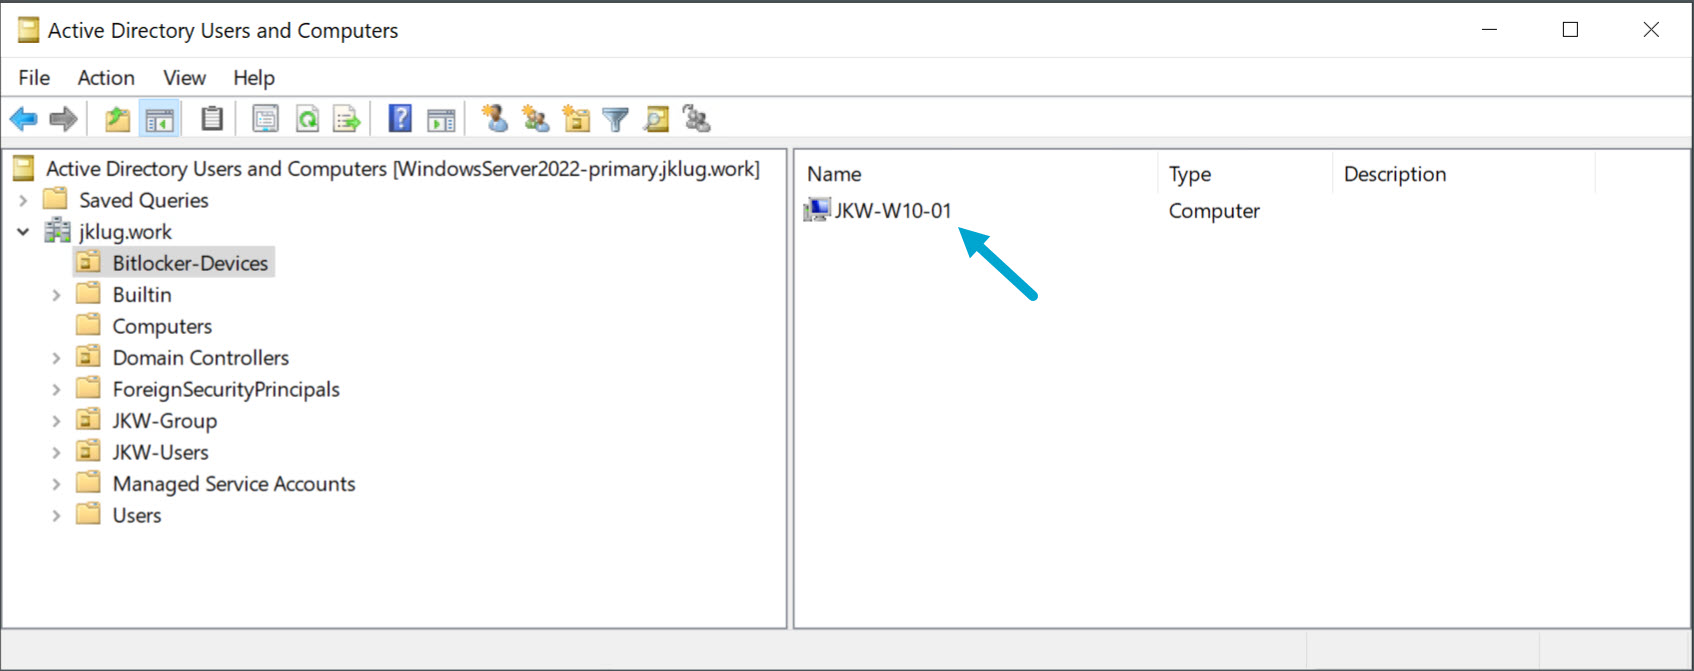The image size is (1694, 671).
Task: Select the Computers container
Action: (x=162, y=326)
